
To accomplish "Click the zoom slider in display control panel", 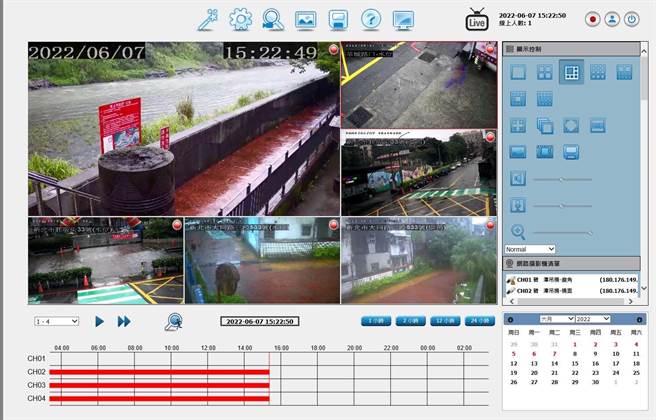I will coord(563,232).
